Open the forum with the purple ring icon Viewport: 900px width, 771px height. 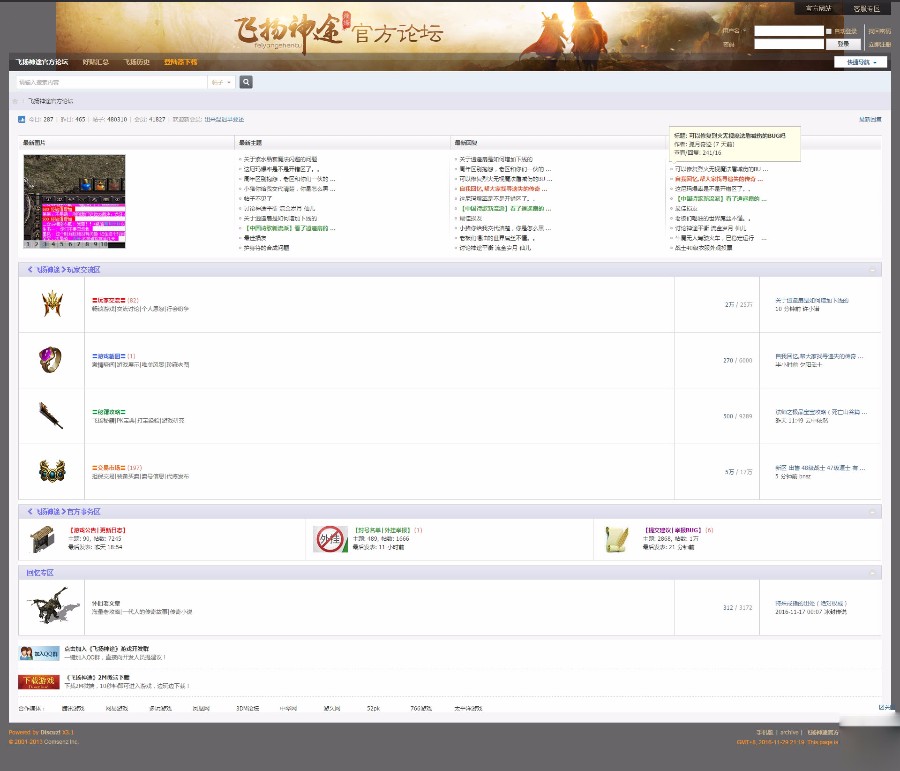pyautogui.click(x=52, y=359)
